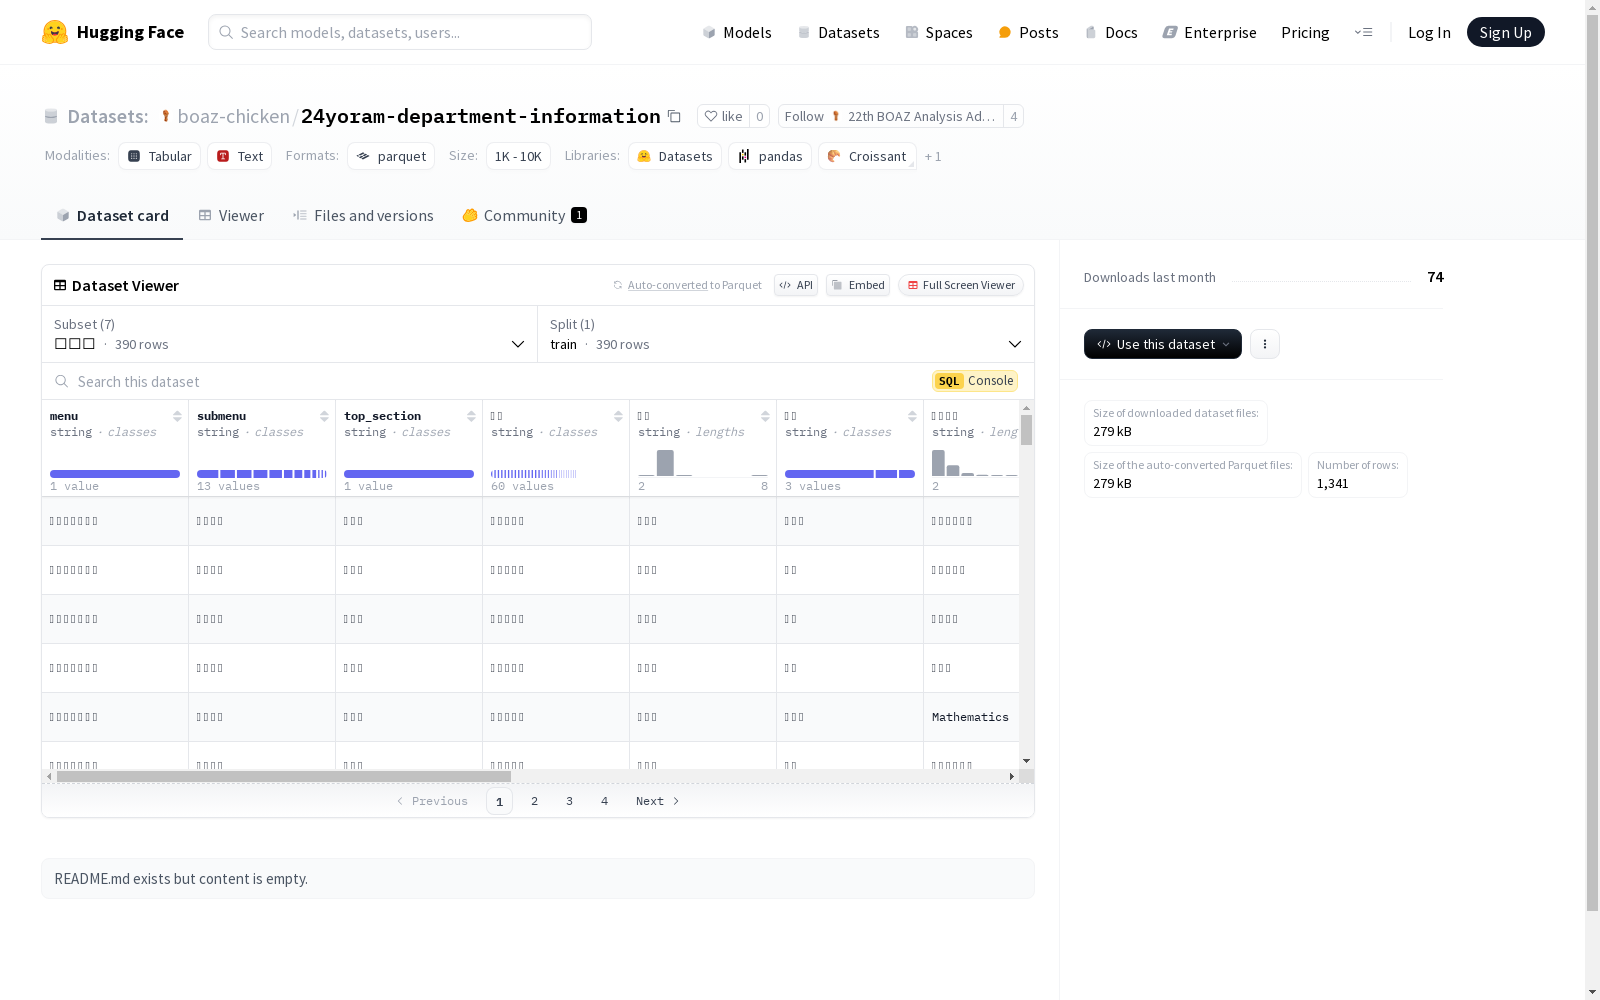Viewport: 1600px width, 1000px height.
Task: Go to page 4 of the table
Action: (x=605, y=801)
